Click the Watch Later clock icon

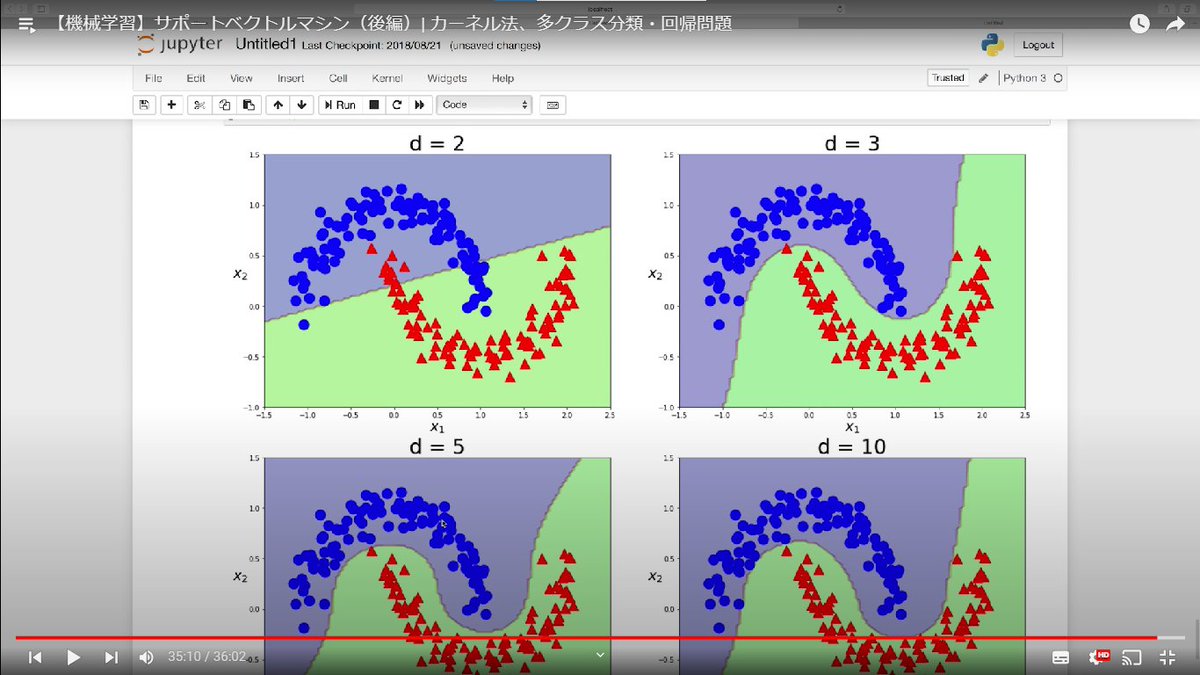click(1139, 24)
